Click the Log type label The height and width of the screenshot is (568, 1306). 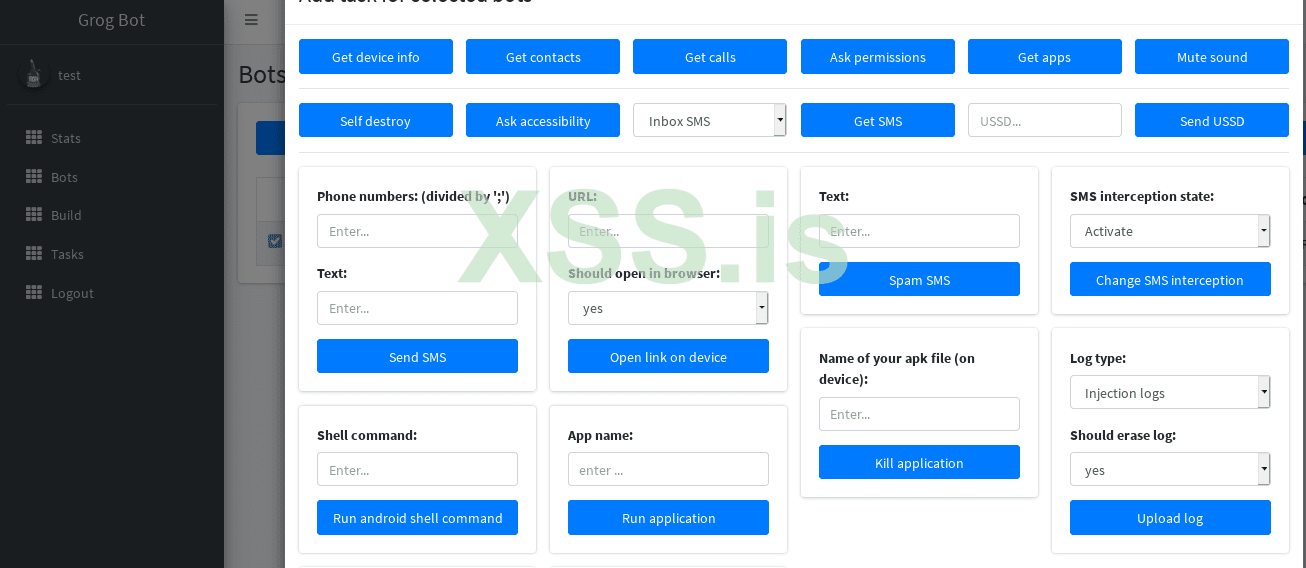point(1098,358)
